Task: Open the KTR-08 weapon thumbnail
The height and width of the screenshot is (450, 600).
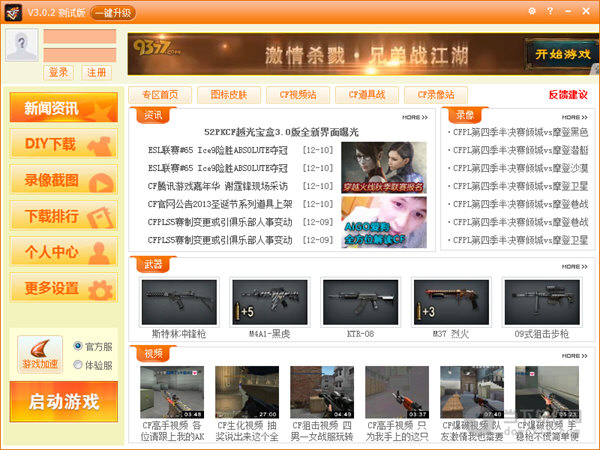Action: (360, 302)
